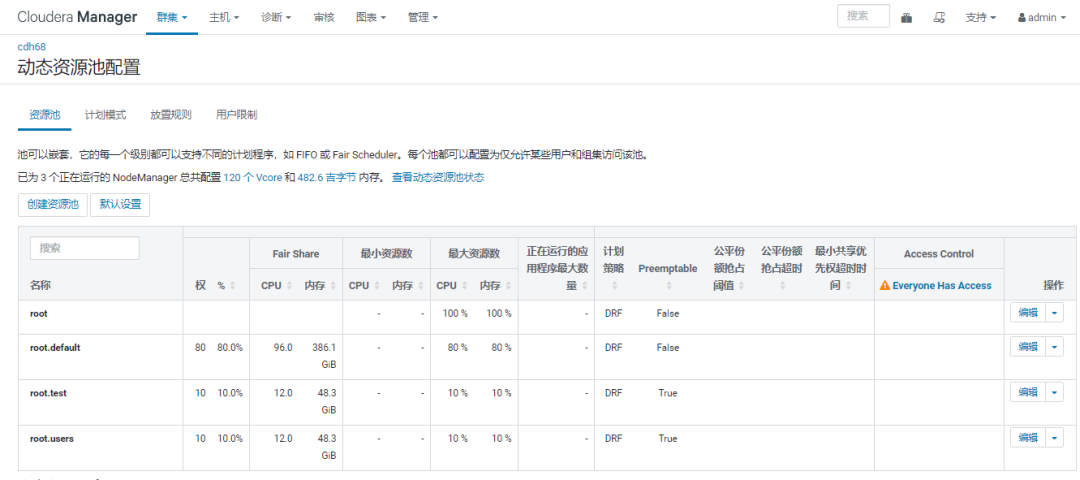This screenshot has height=480, width=1080.
Task: Focus the pool name 搜索 filter field
Action: point(85,249)
